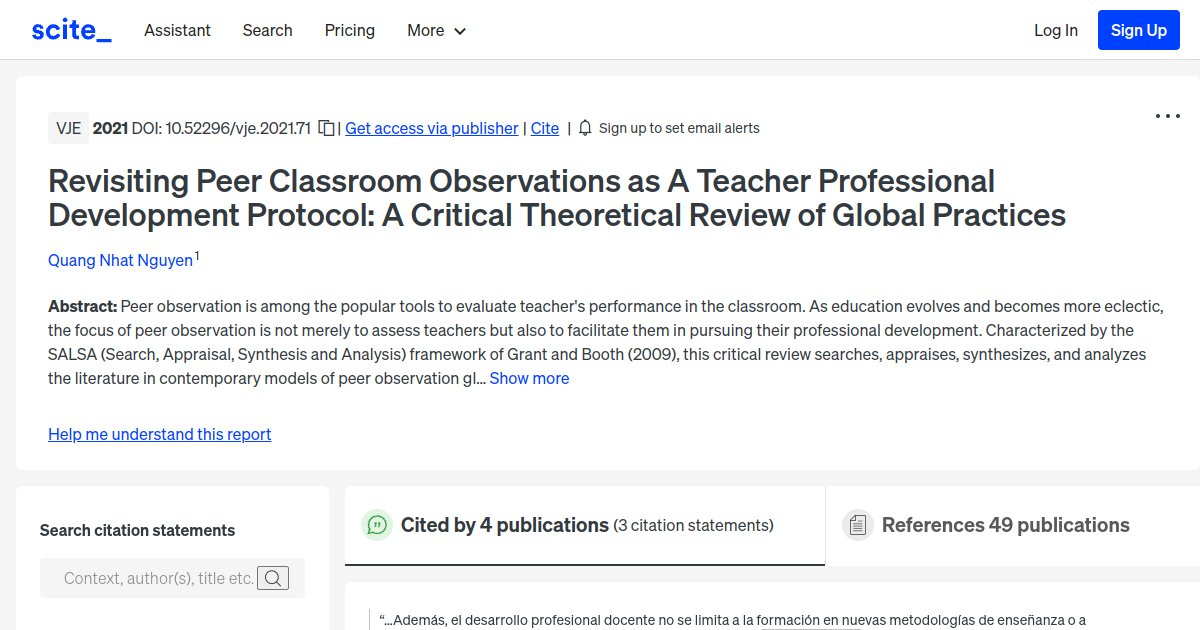Open the three-dot options menu
Viewport: 1200px width, 630px height.
[1167, 116]
